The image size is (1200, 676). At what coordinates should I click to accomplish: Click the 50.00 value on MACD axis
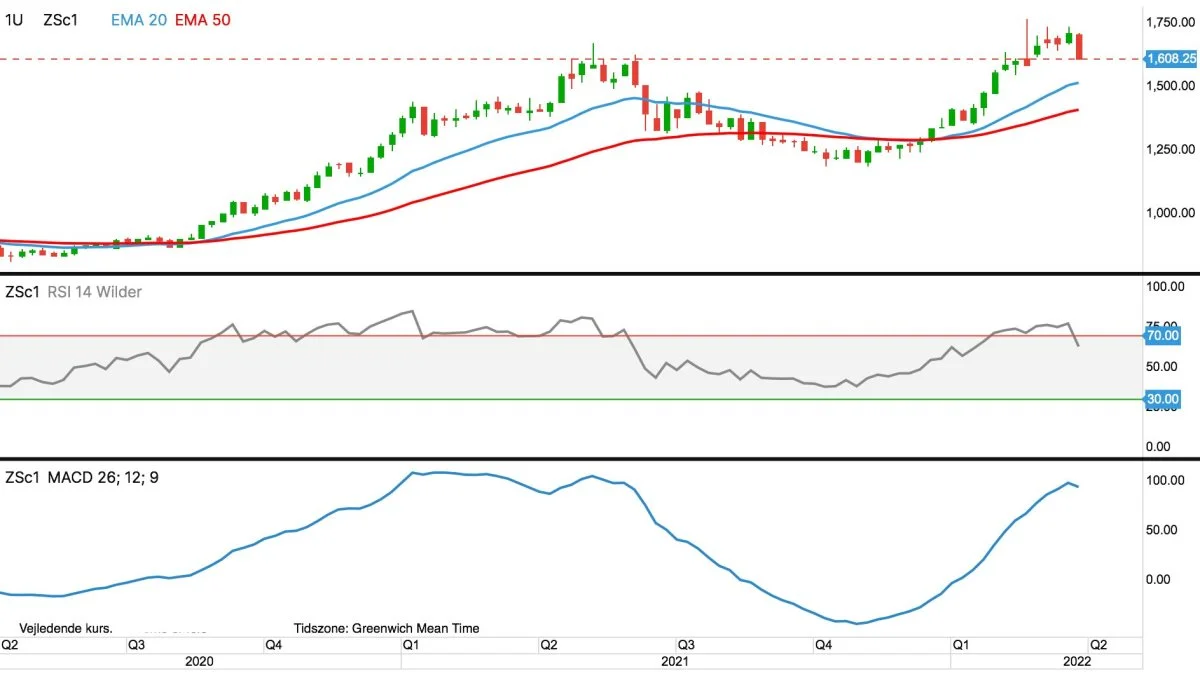[x=1164, y=529]
